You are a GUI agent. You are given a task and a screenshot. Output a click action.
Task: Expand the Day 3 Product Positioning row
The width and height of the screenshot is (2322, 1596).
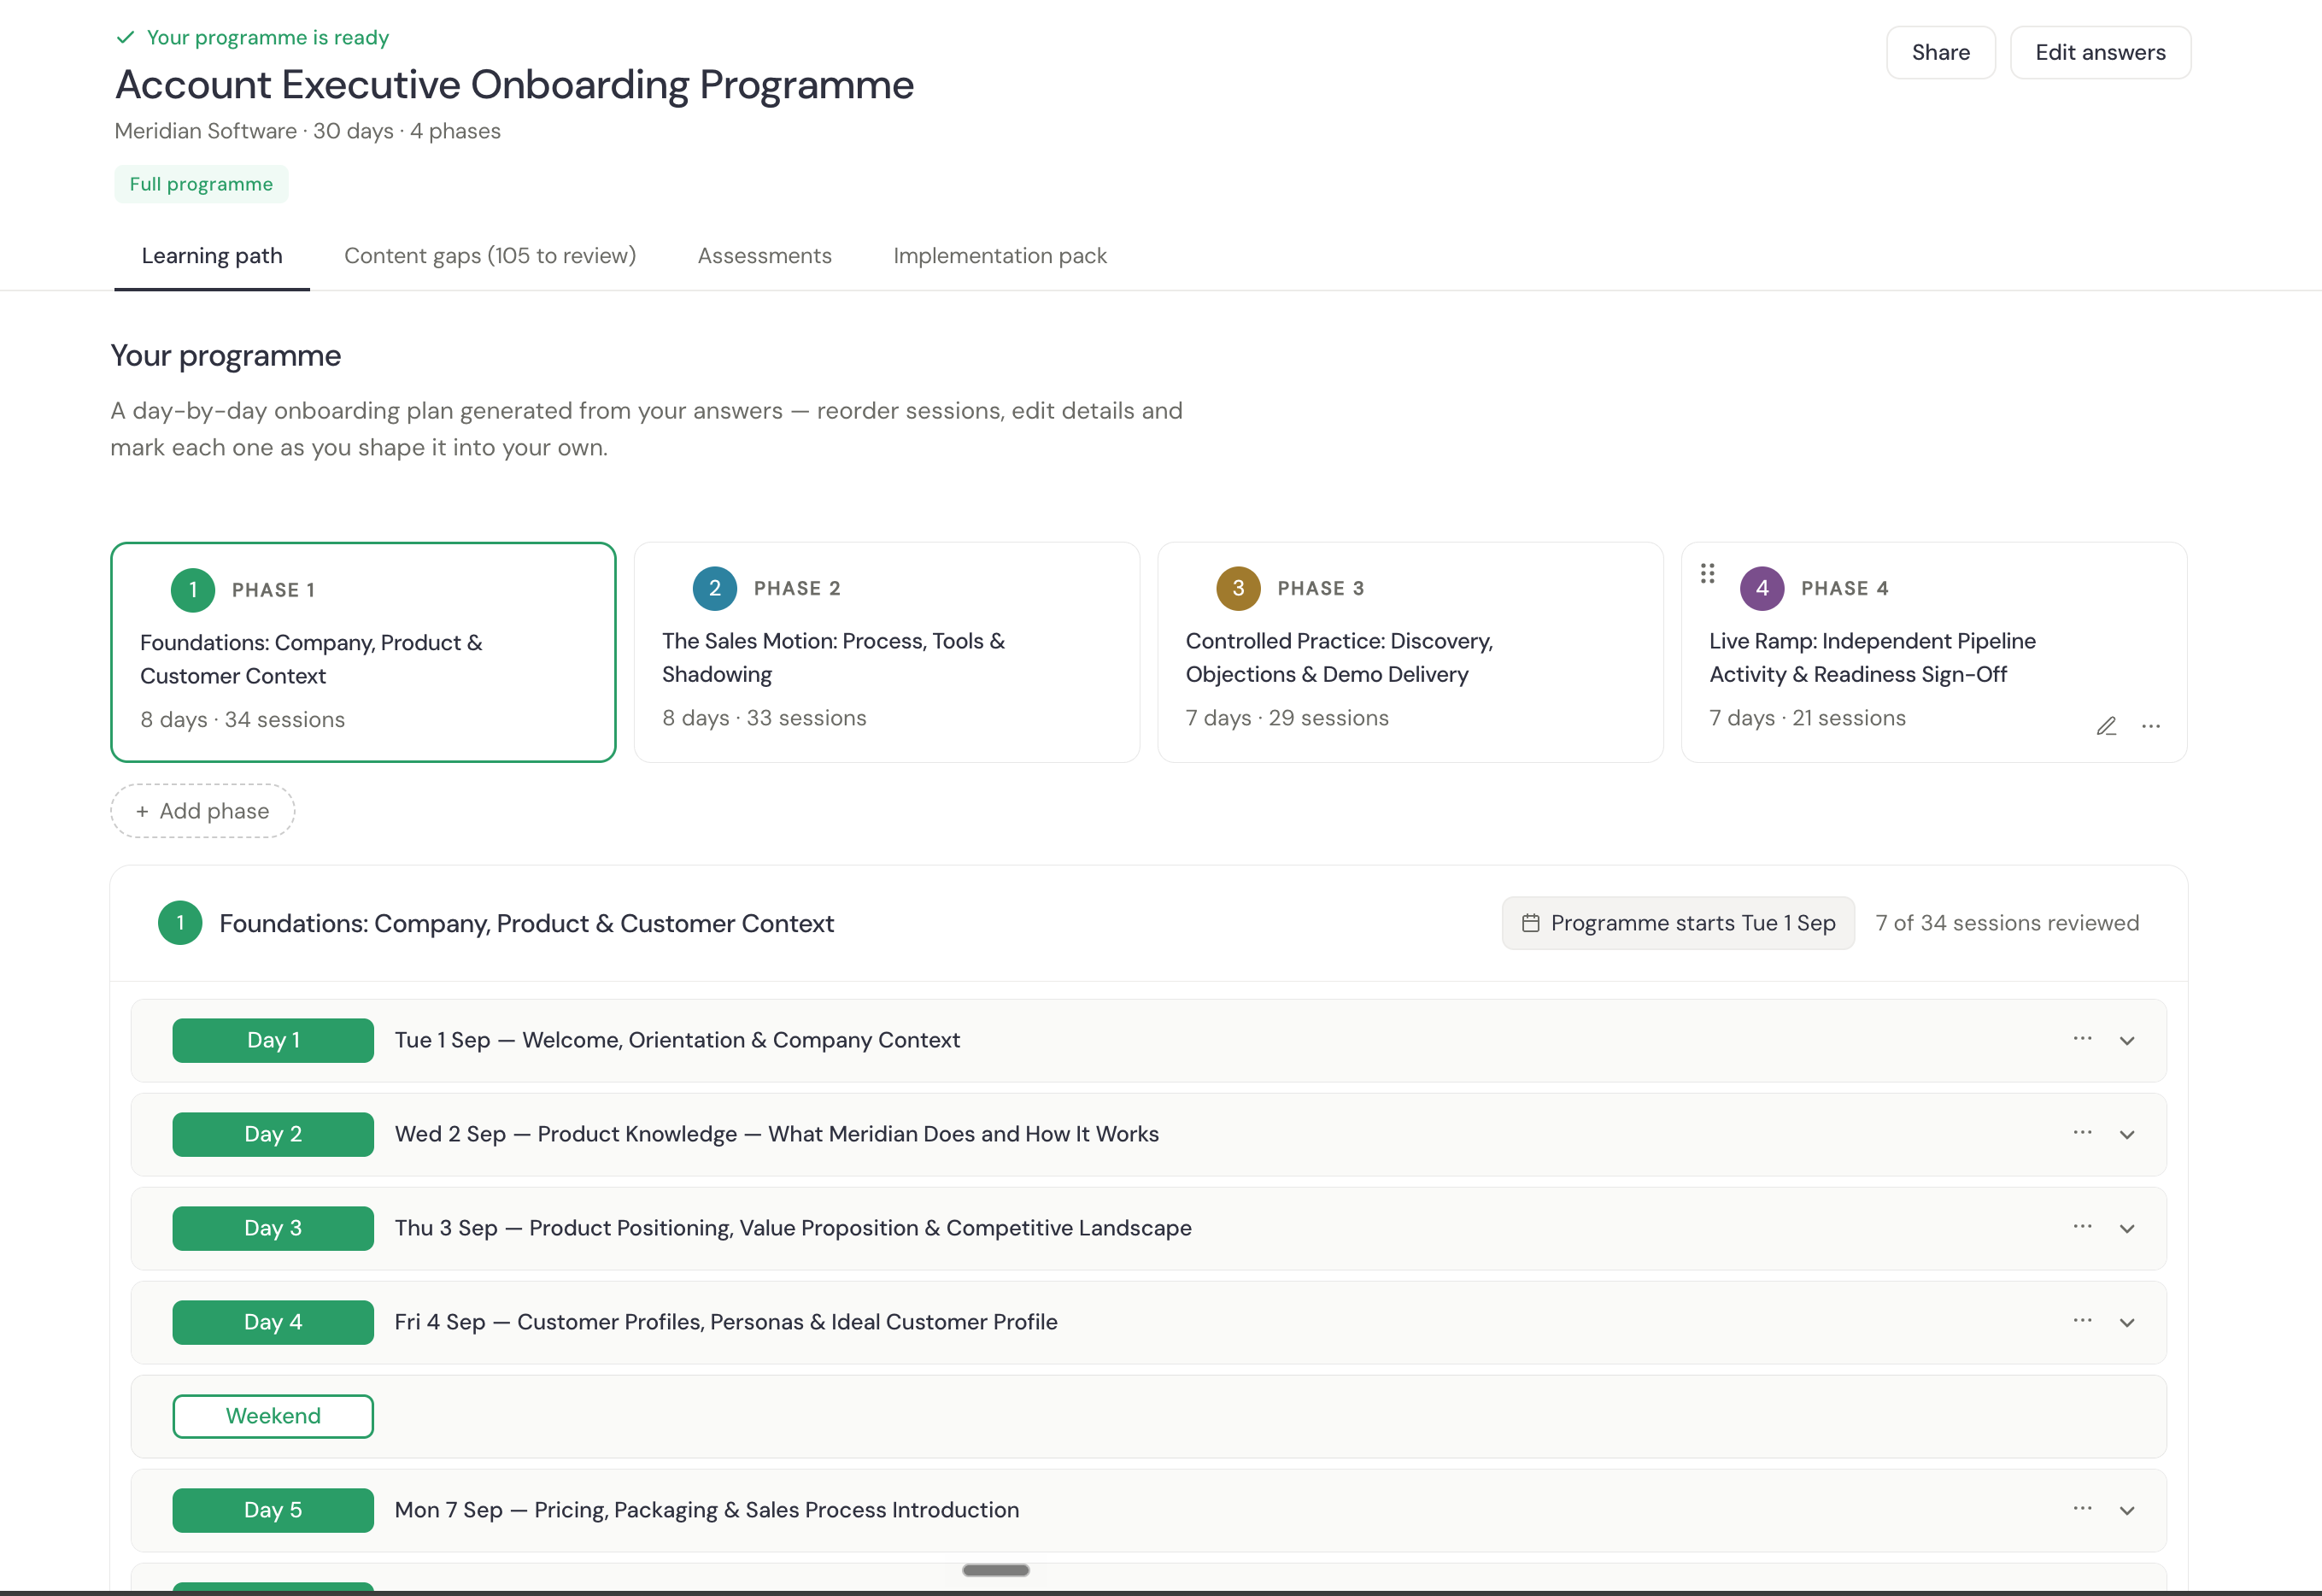click(x=2127, y=1229)
